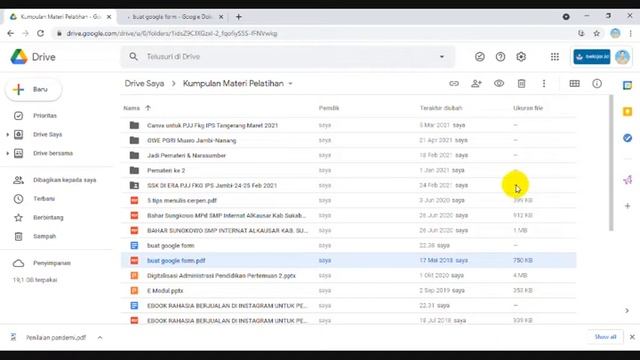Expand the Drive bersama tree arrow
The height and width of the screenshot is (360, 640).
[x=7, y=153]
